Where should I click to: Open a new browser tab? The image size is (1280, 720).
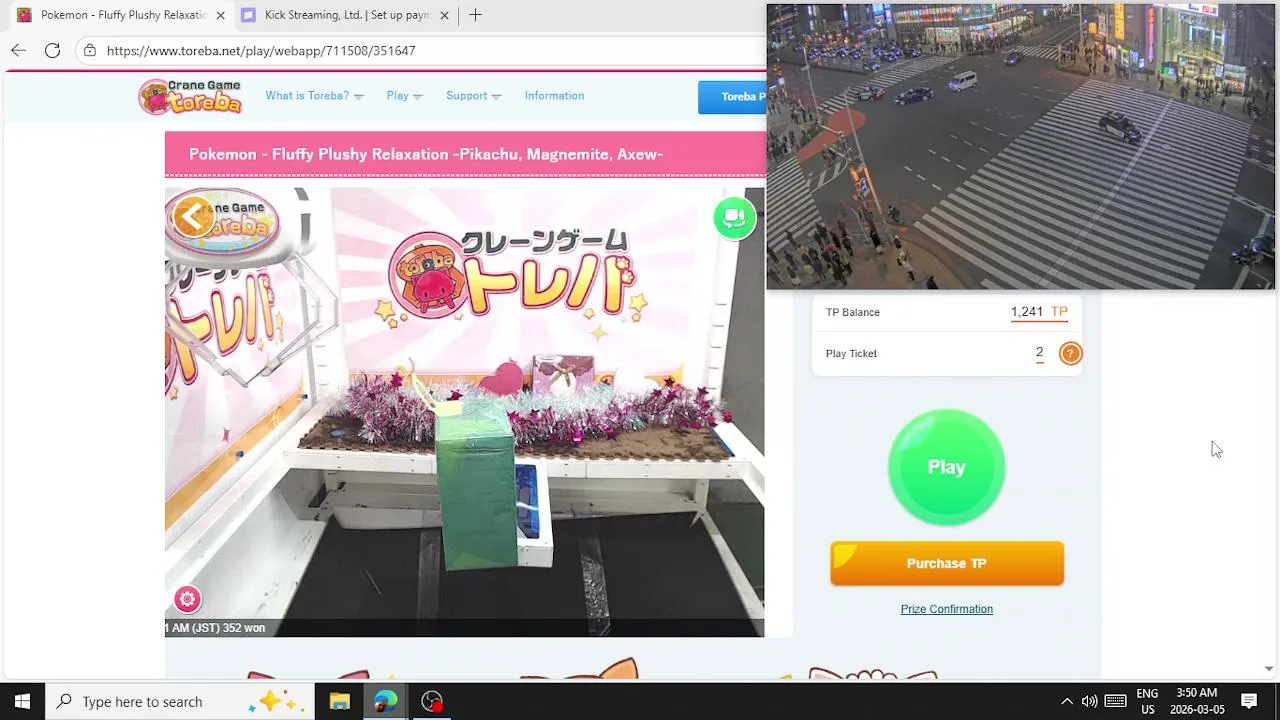[475, 15]
